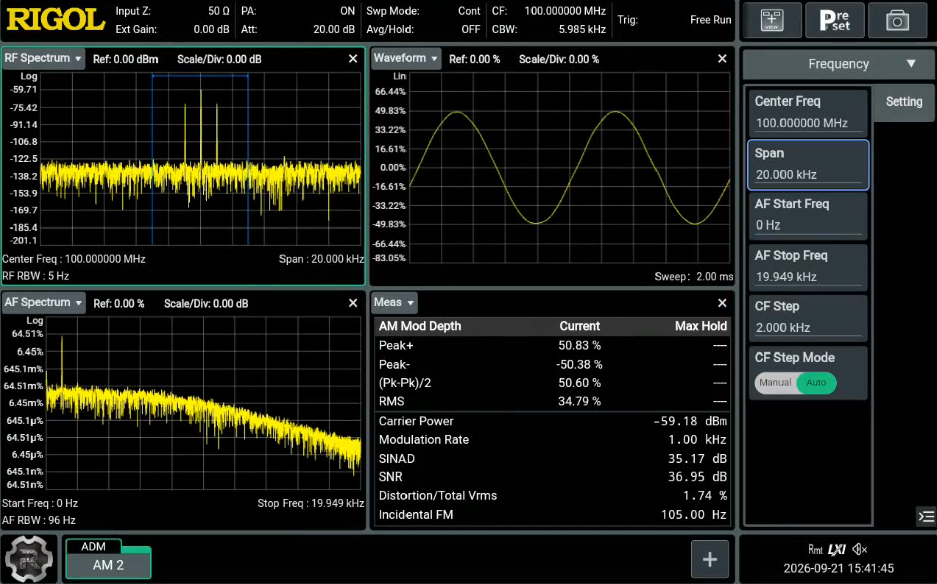Edit the AF Start Freq field
This screenshot has width=937, height=584.
coord(808,215)
